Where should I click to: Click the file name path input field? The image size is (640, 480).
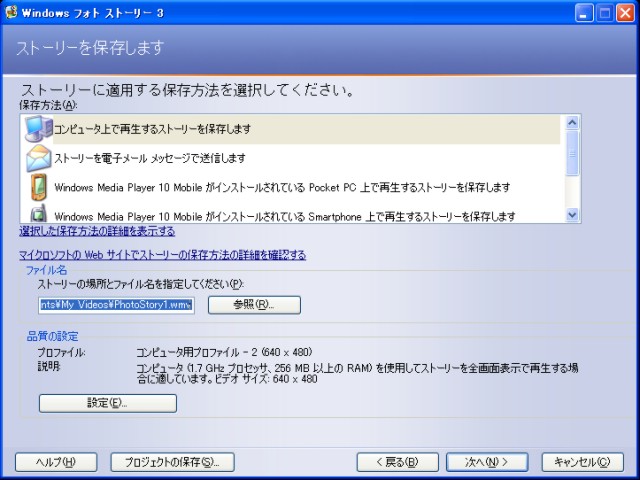tap(116, 305)
